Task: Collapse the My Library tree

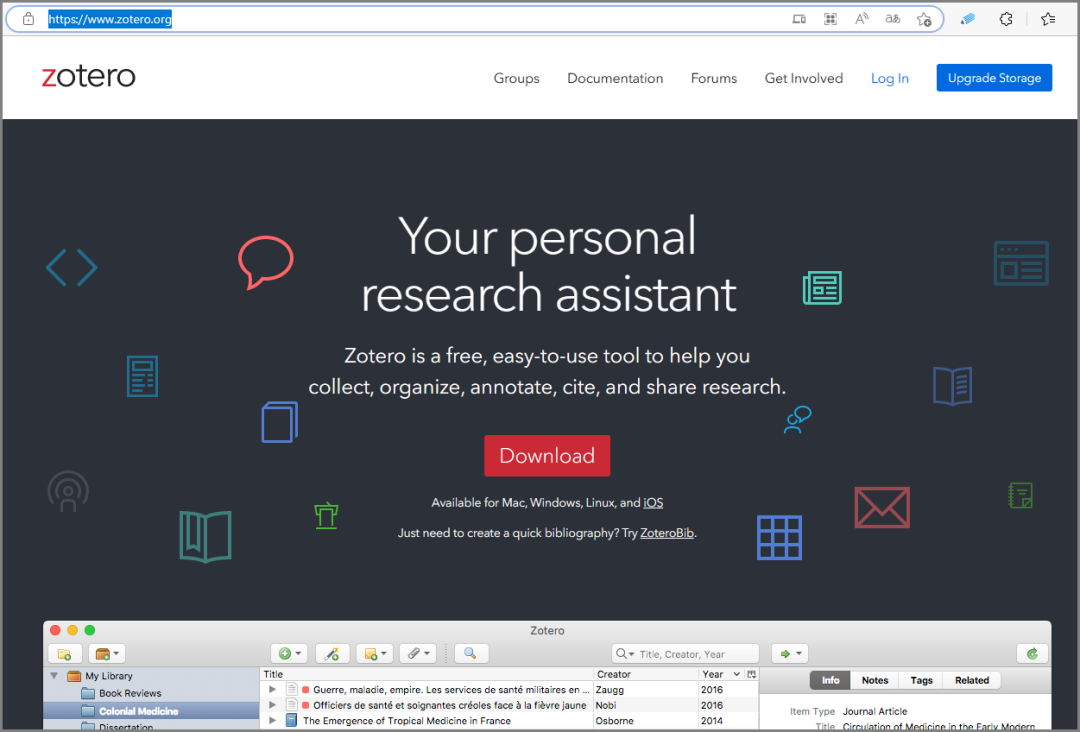Action: [x=54, y=676]
